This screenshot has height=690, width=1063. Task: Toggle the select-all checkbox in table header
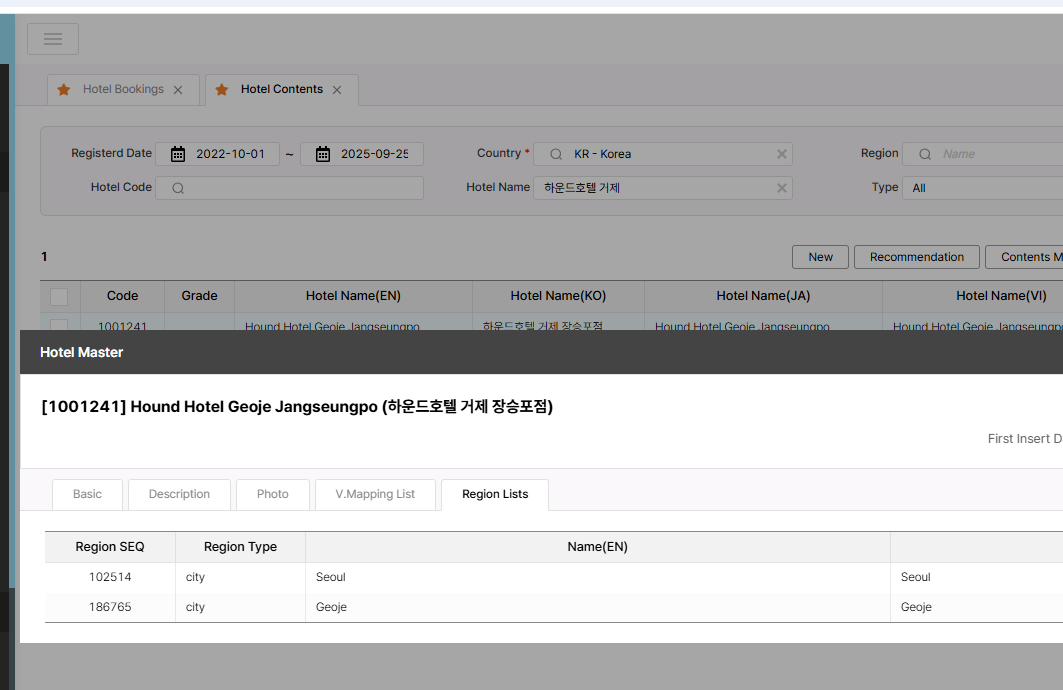(59, 296)
